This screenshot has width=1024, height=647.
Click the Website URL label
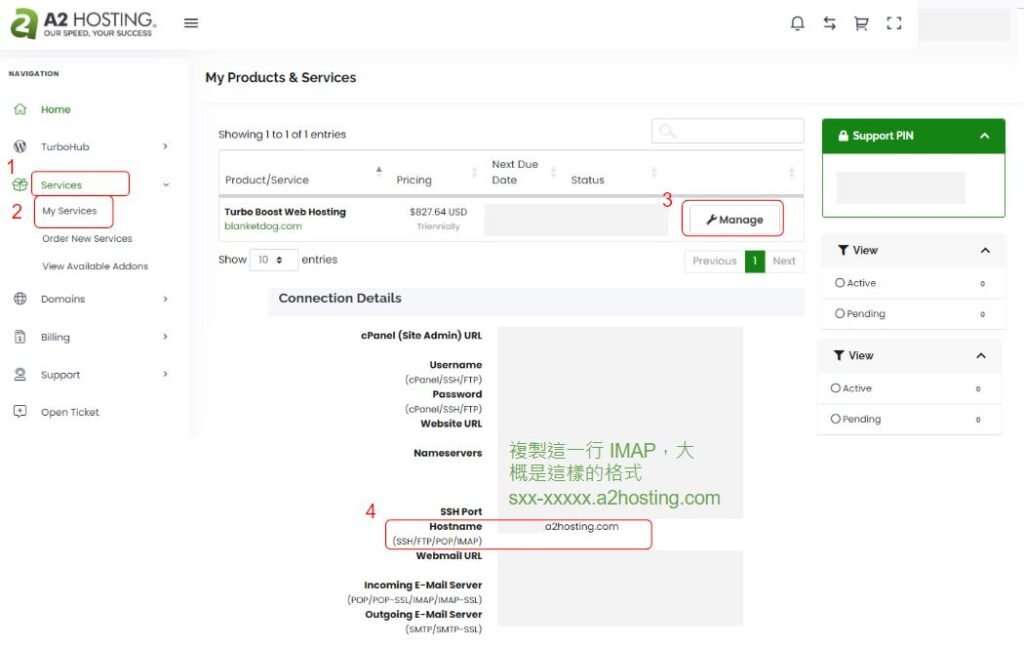coord(451,423)
